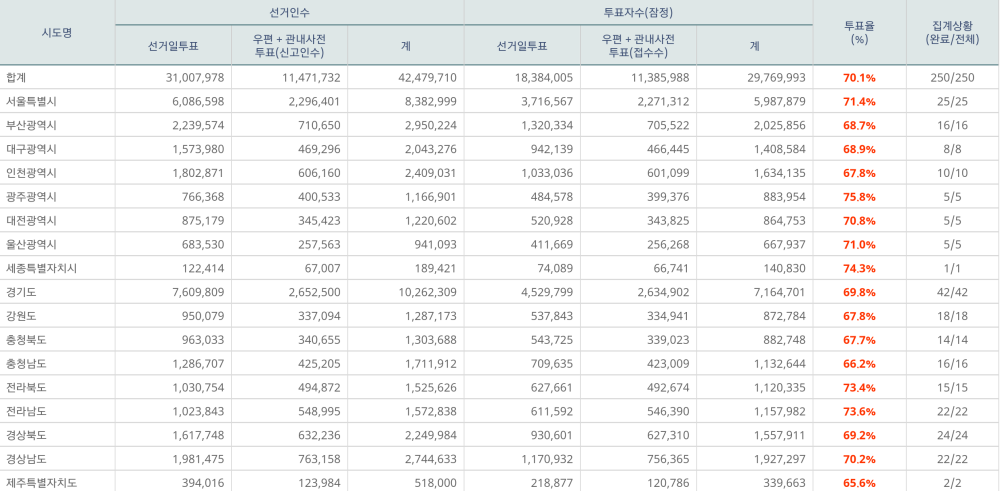Select the 합계 row label
Viewport: 1000px width, 491px height.
click(17, 77)
